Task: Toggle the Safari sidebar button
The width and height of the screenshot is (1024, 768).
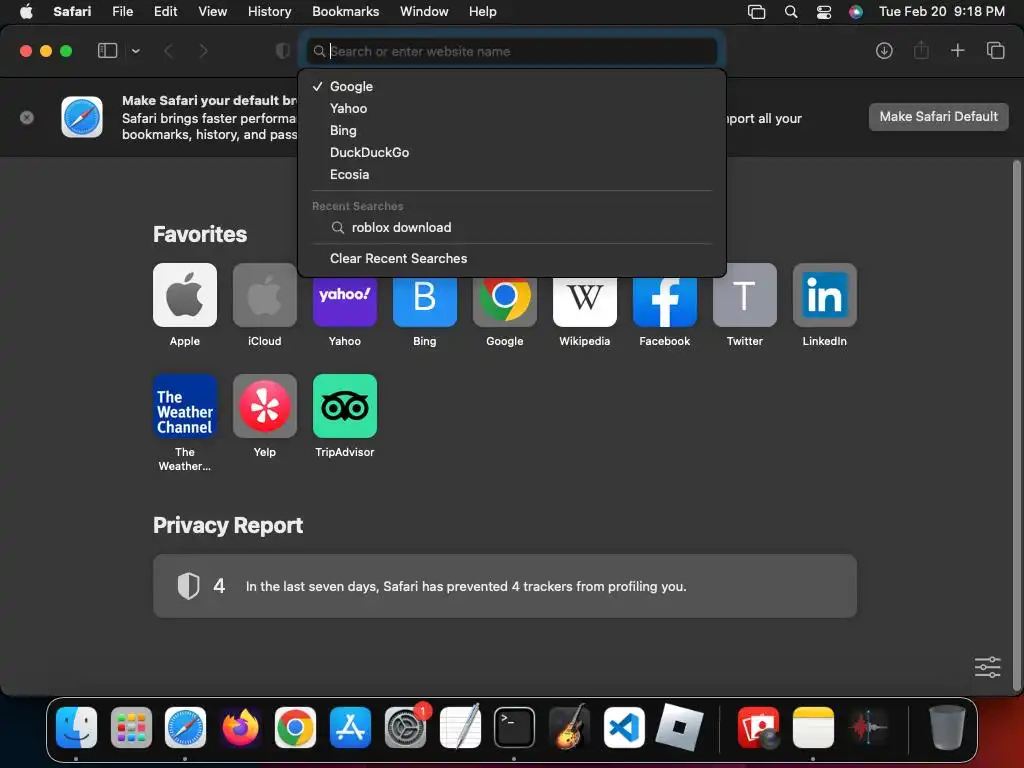Action: (107, 51)
